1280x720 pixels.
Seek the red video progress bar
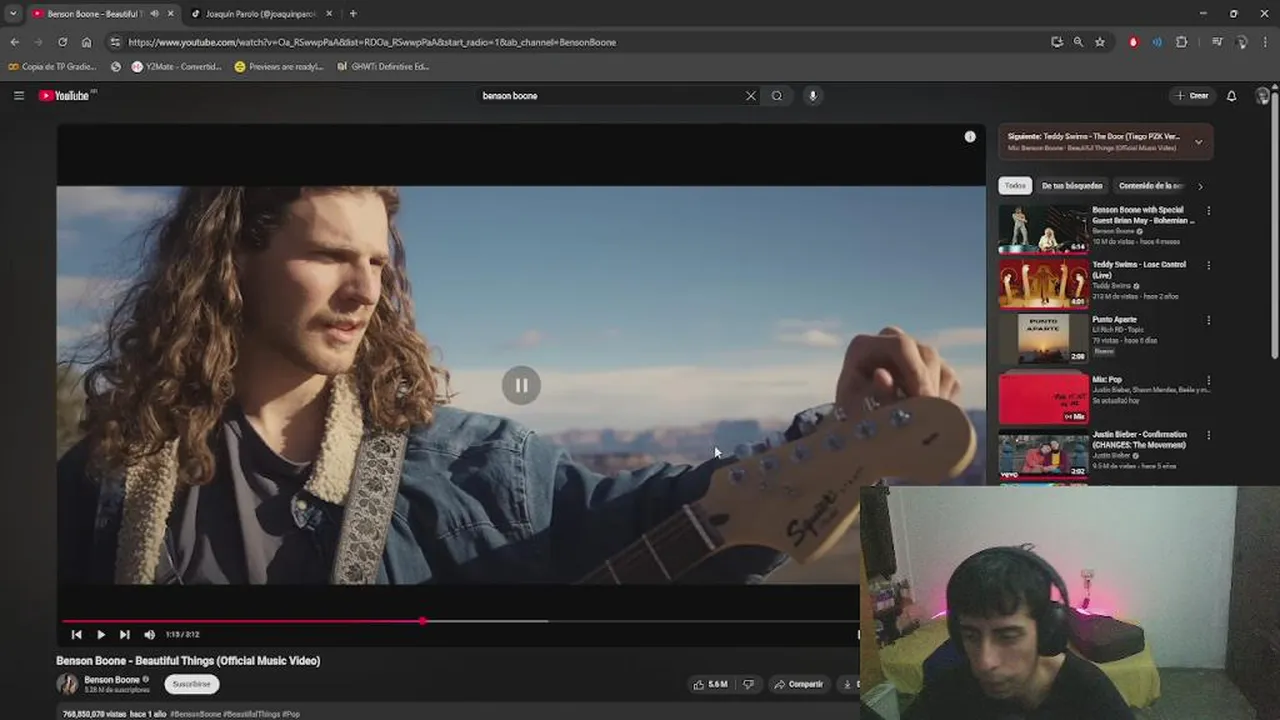point(460,621)
